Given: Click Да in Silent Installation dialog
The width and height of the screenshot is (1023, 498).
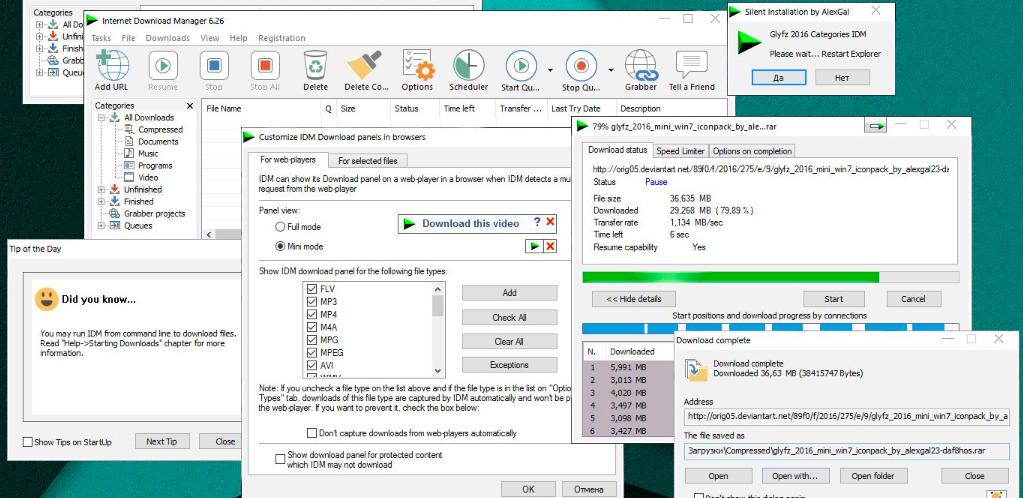Looking at the screenshot, I should point(778,78).
